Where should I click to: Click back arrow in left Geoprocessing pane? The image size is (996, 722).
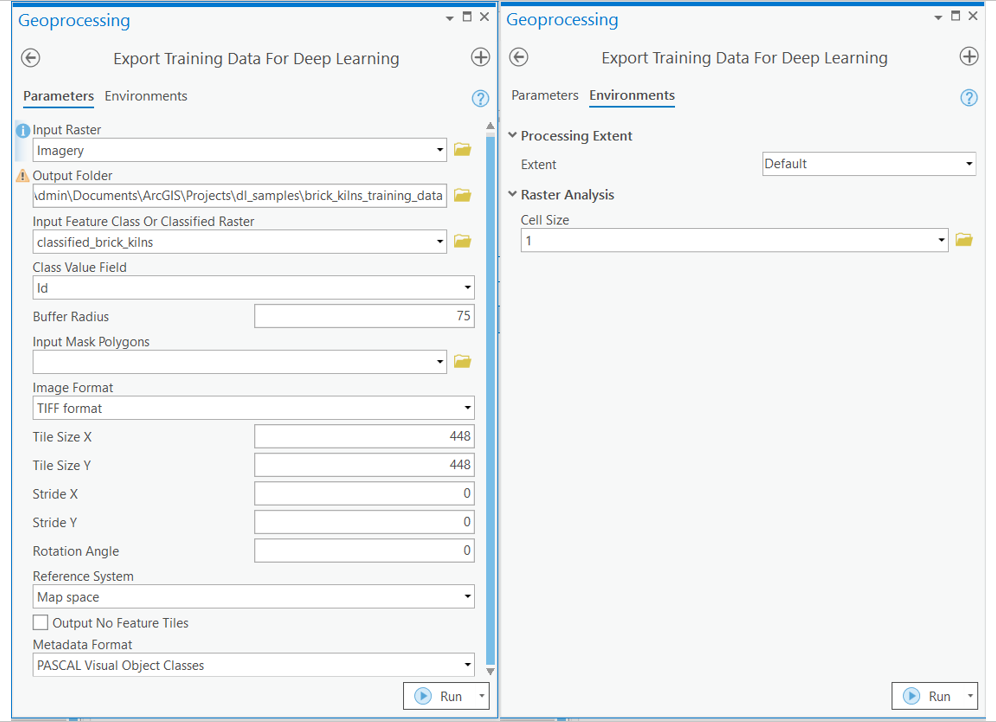[31, 58]
